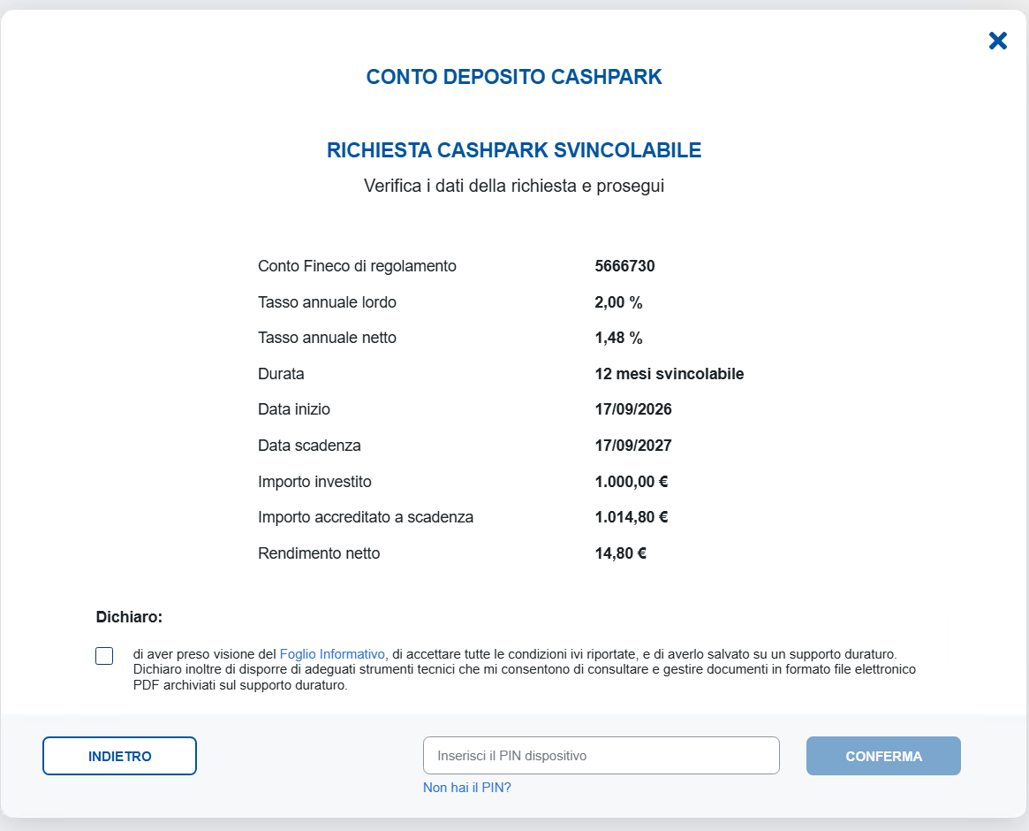
Task: Click the 'Dichiaro:' heading
Action: click(129, 616)
